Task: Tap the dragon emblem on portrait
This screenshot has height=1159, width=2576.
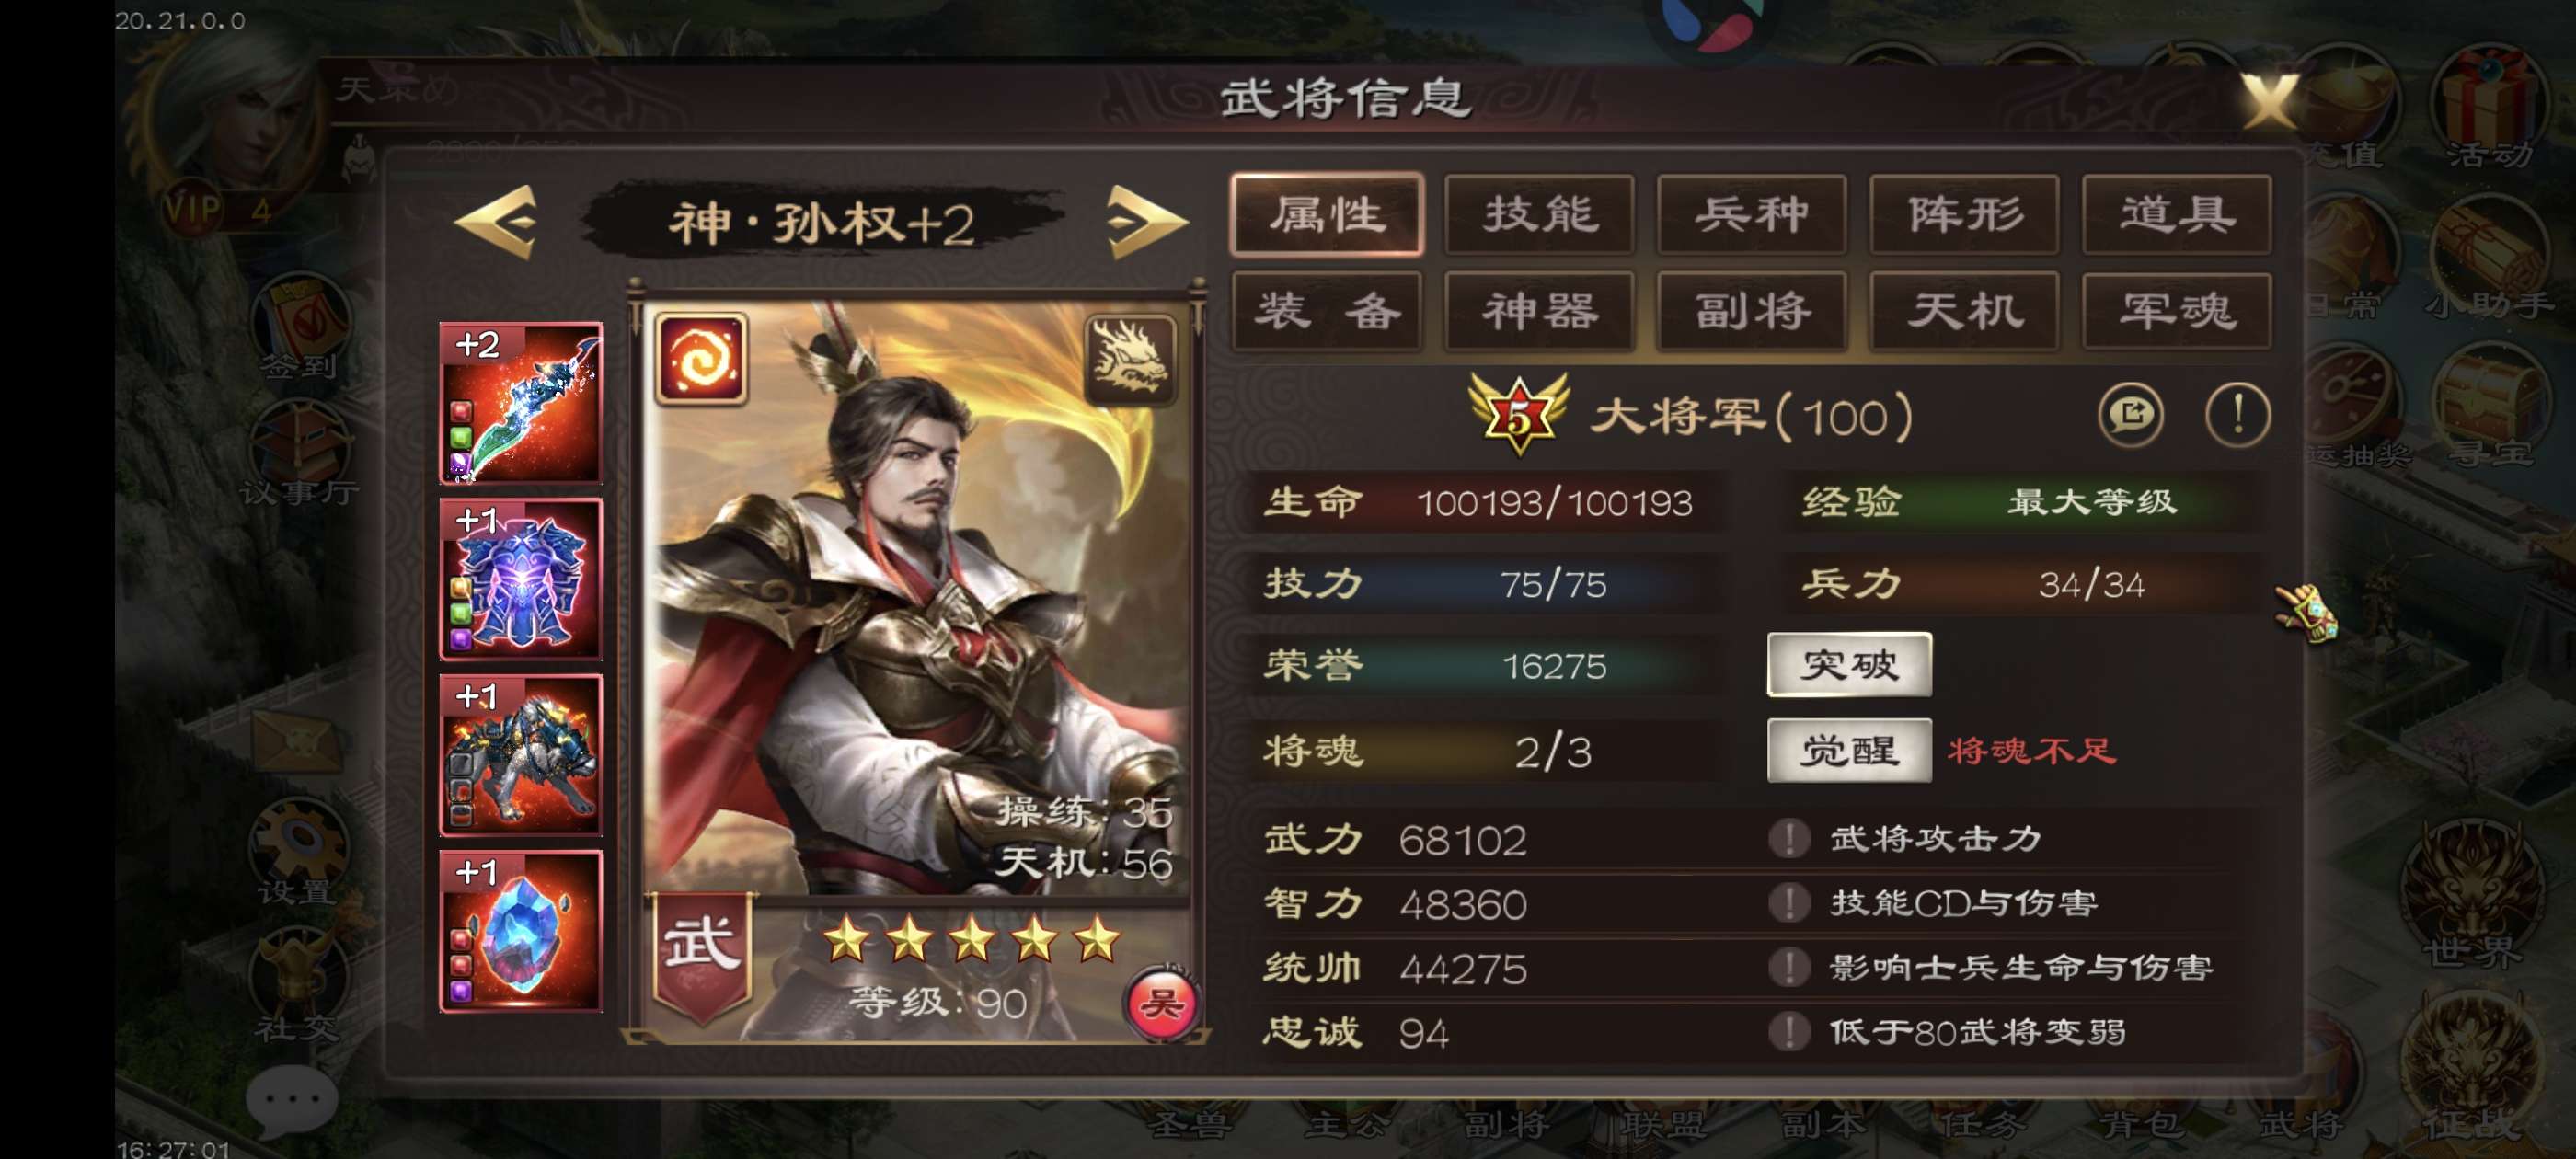Action: [1130, 359]
